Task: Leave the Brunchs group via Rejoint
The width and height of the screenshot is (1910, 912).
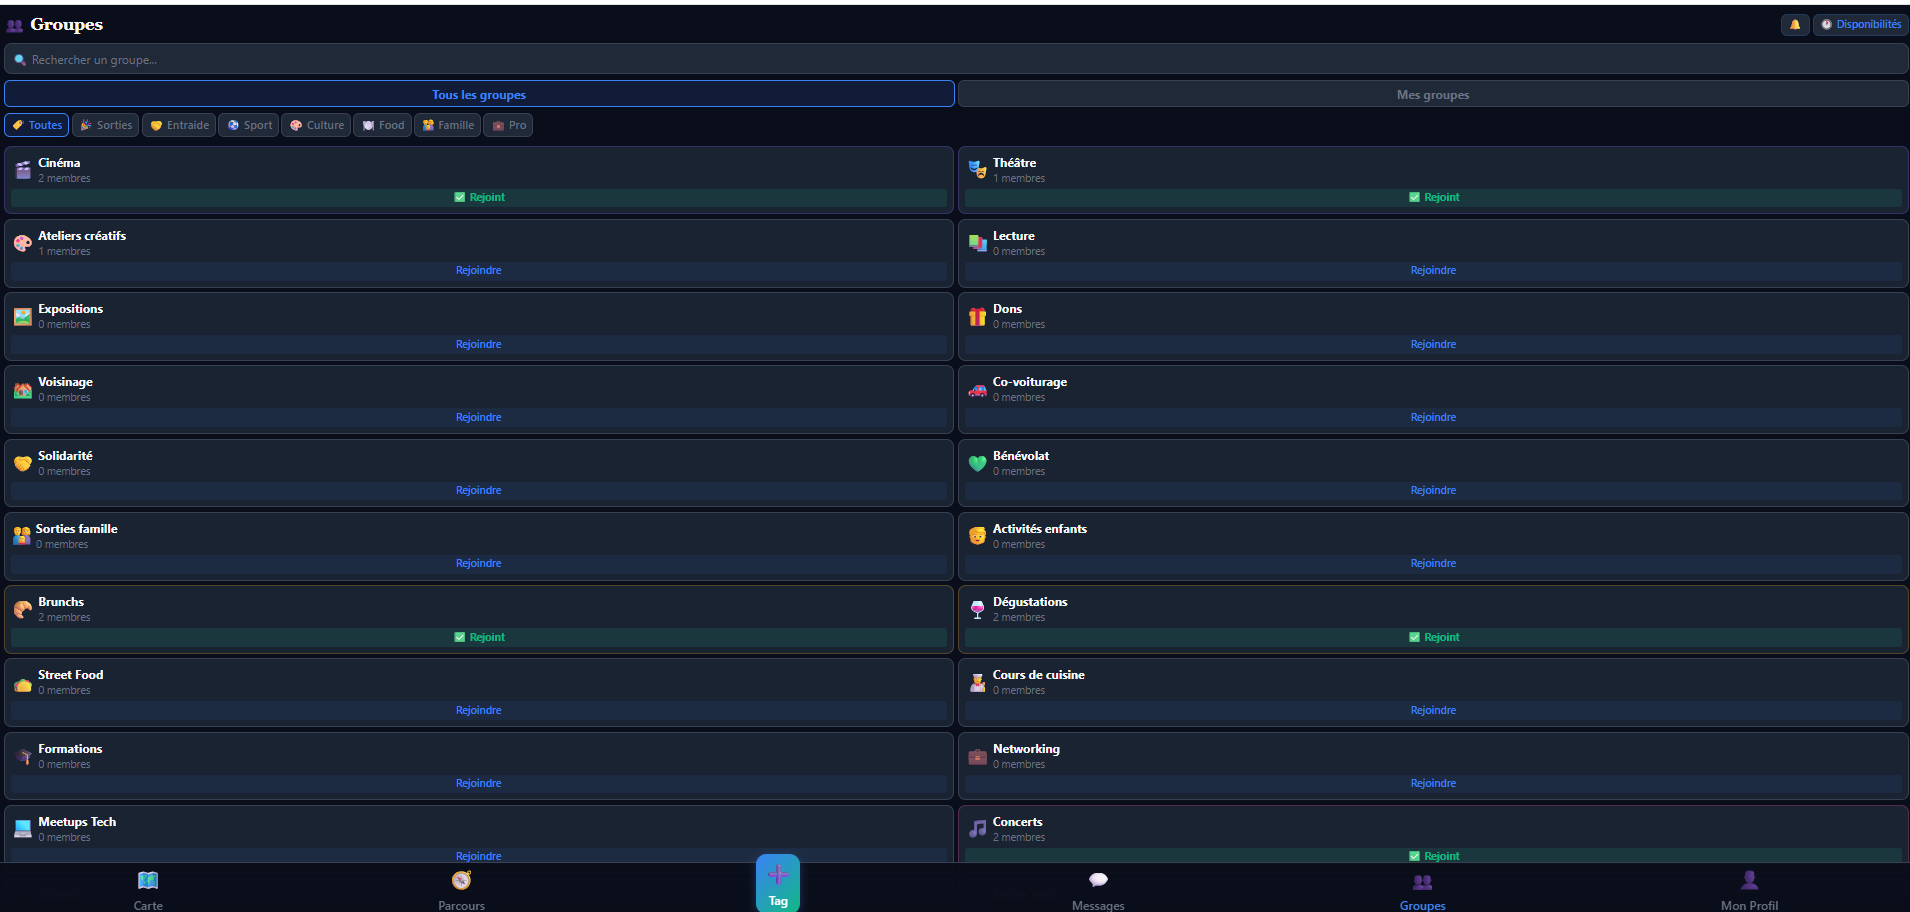Action: 479,637
